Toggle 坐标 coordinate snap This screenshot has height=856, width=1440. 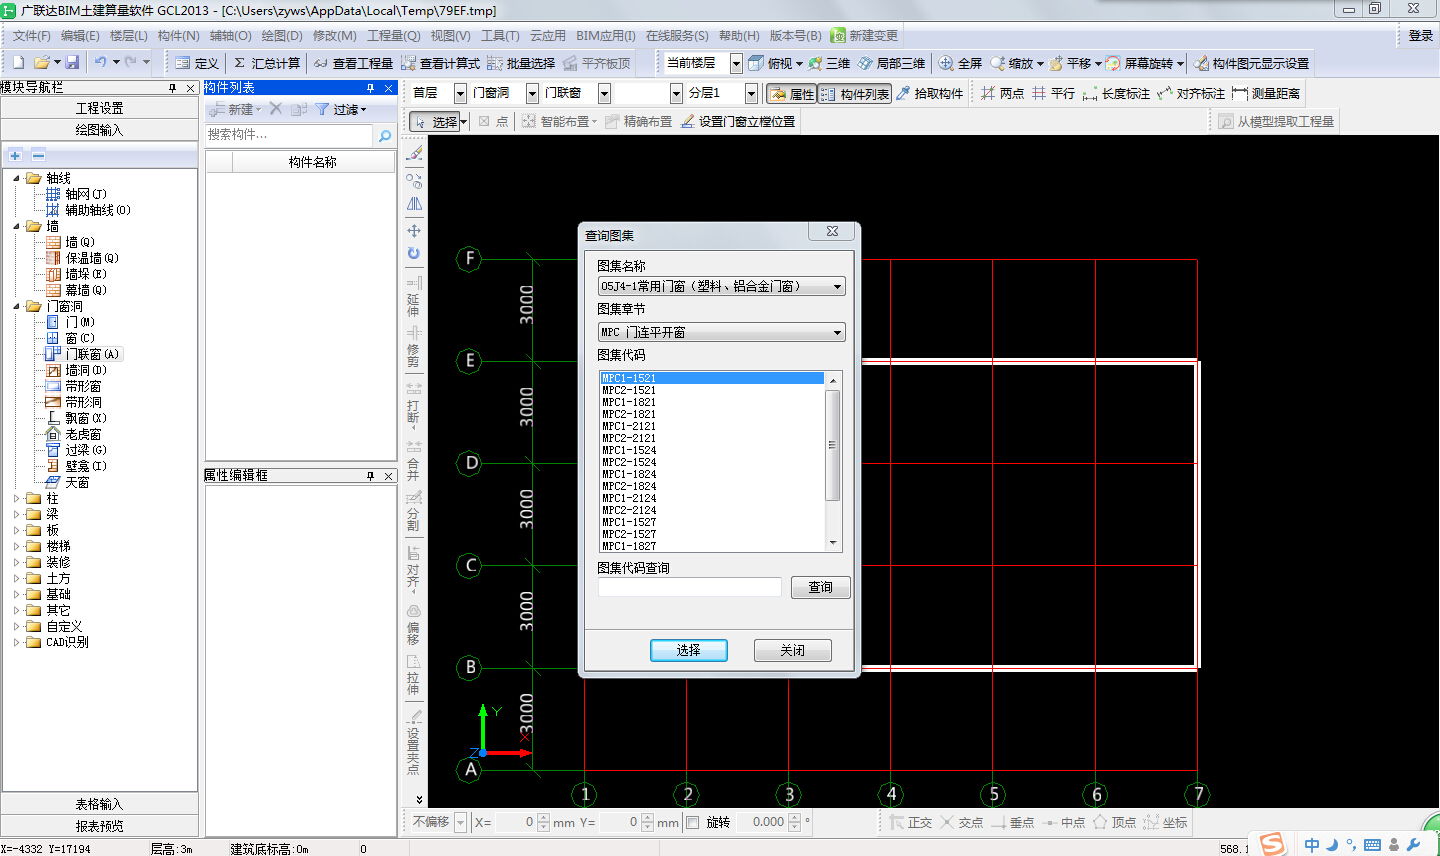click(1165, 822)
